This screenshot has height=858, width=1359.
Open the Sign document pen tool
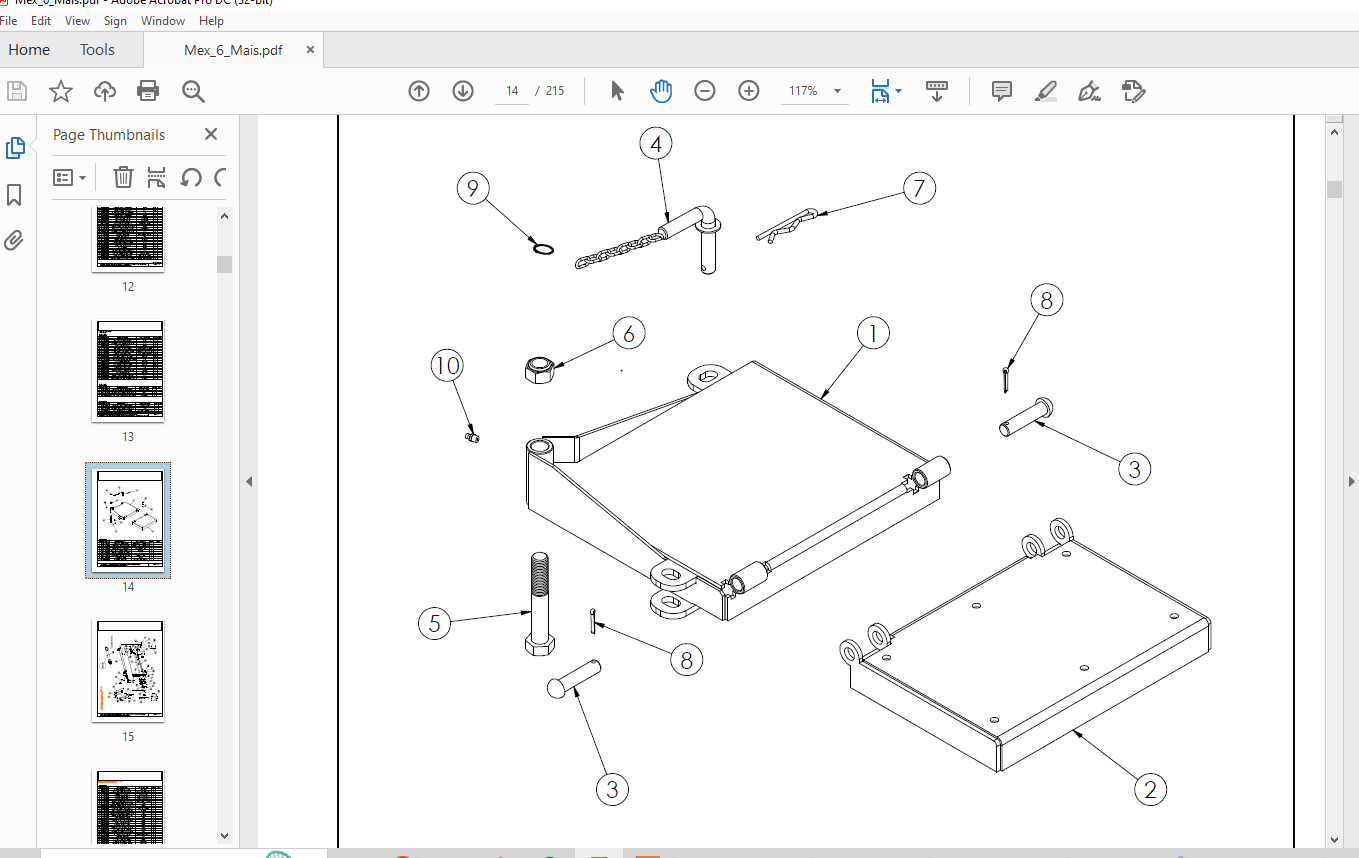(1090, 91)
